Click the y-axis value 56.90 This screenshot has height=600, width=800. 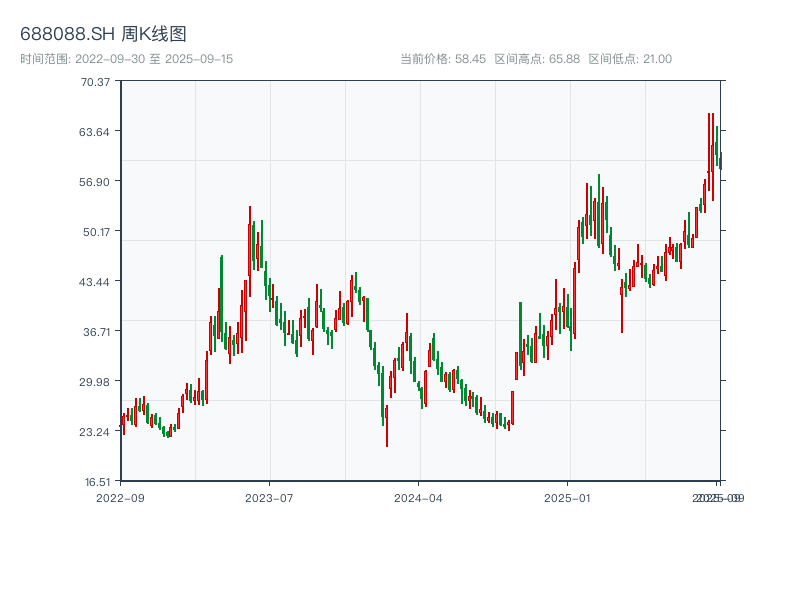tap(94, 182)
